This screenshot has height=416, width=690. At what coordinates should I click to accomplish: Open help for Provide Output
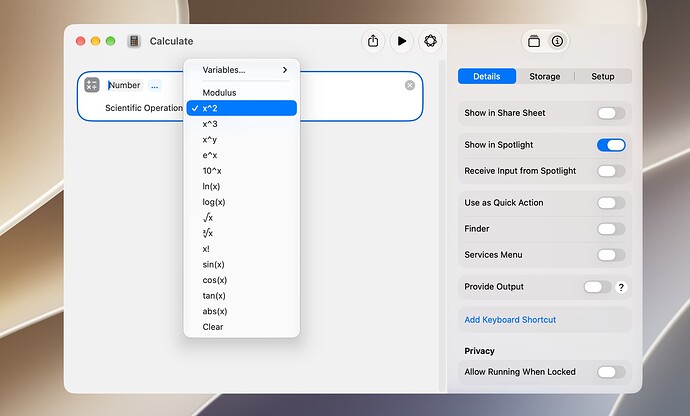pos(621,287)
